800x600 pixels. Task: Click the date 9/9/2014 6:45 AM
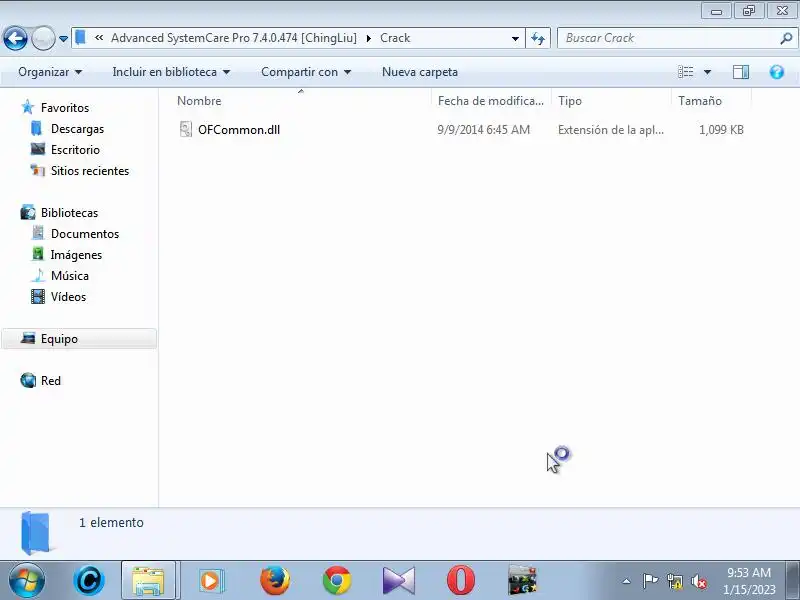(483, 130)
